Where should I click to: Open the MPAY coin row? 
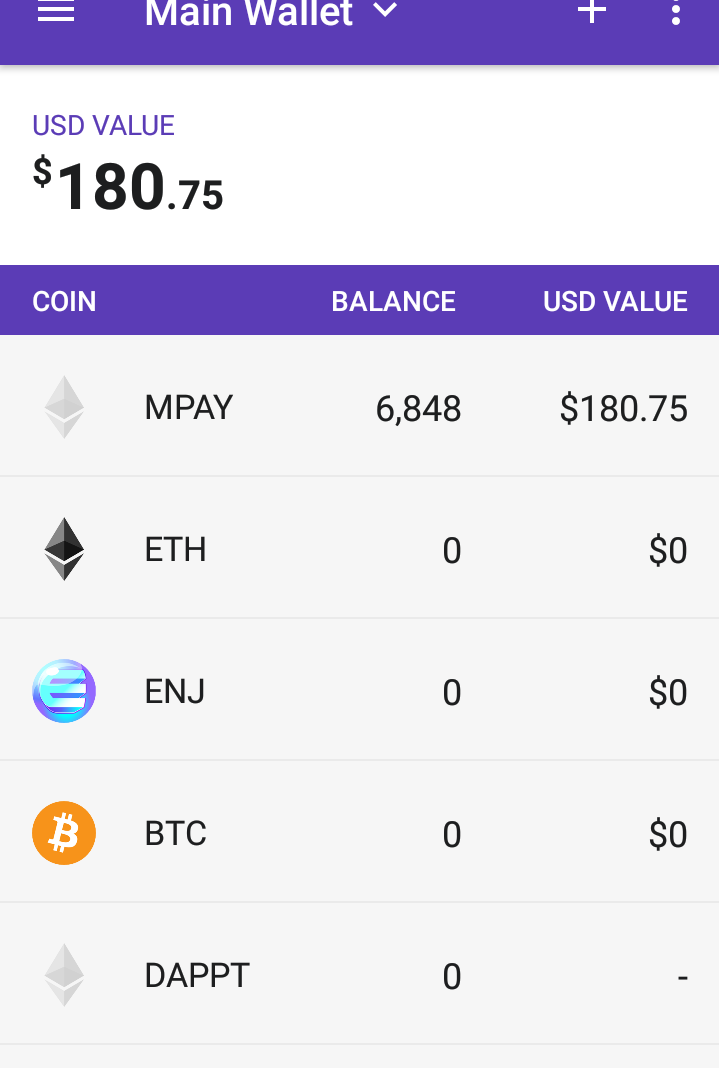[360, 406]
